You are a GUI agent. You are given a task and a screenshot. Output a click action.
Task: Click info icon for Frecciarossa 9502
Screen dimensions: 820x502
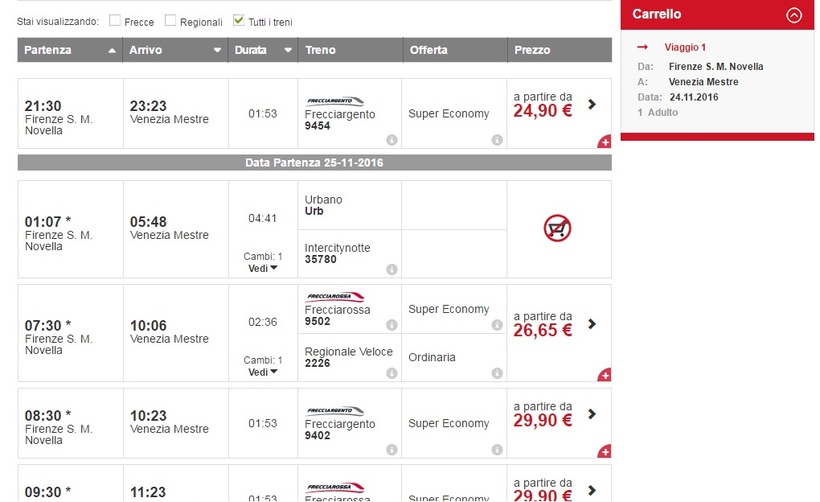392,325
